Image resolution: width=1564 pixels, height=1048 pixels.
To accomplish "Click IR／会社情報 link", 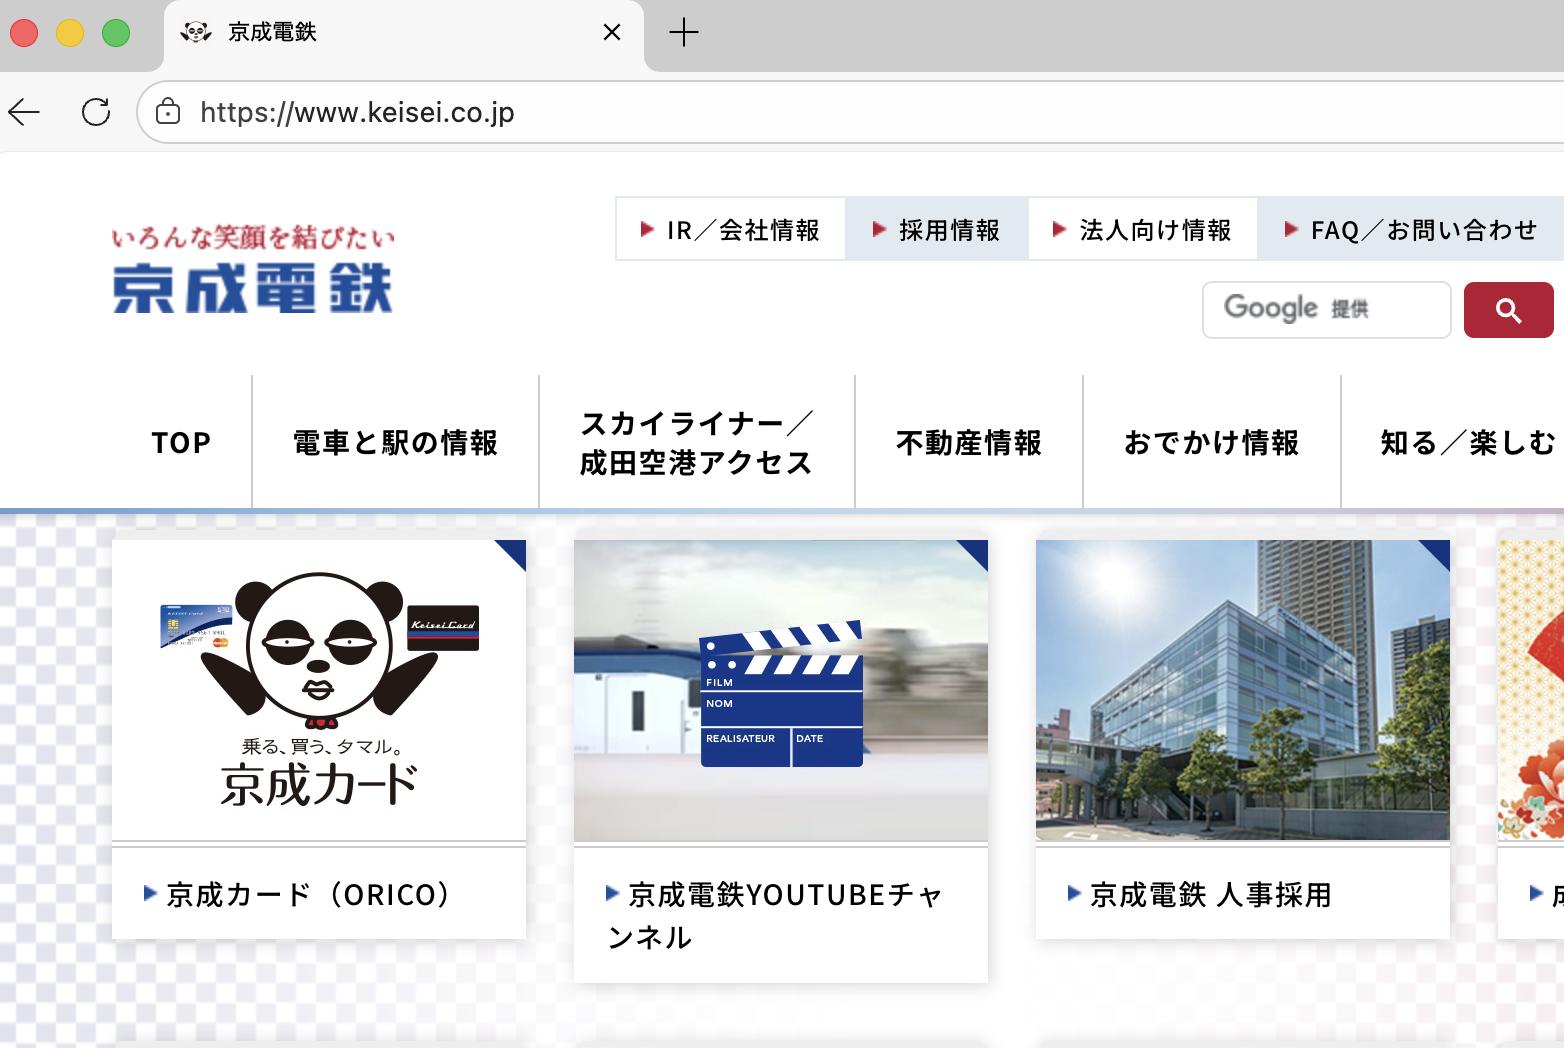I will click(x=731, y=230).
